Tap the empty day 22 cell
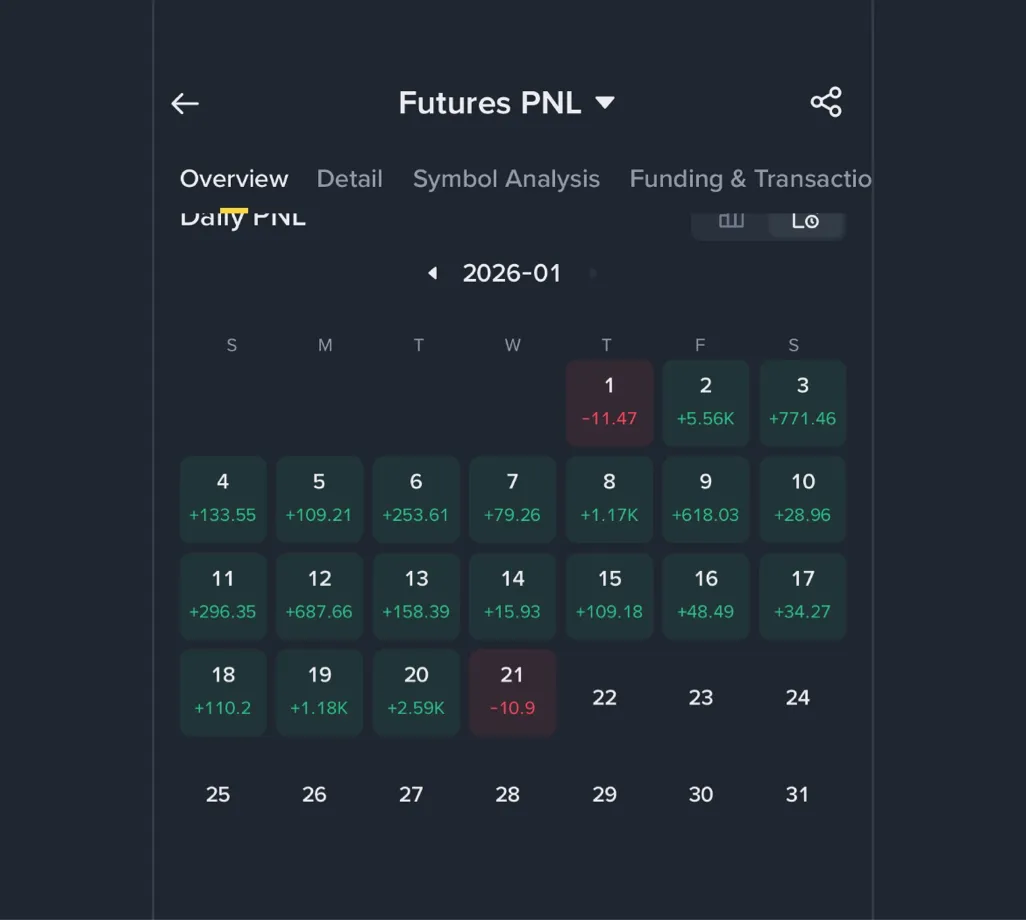This screenshot has height=920, width=1026. tap(604, 698)
